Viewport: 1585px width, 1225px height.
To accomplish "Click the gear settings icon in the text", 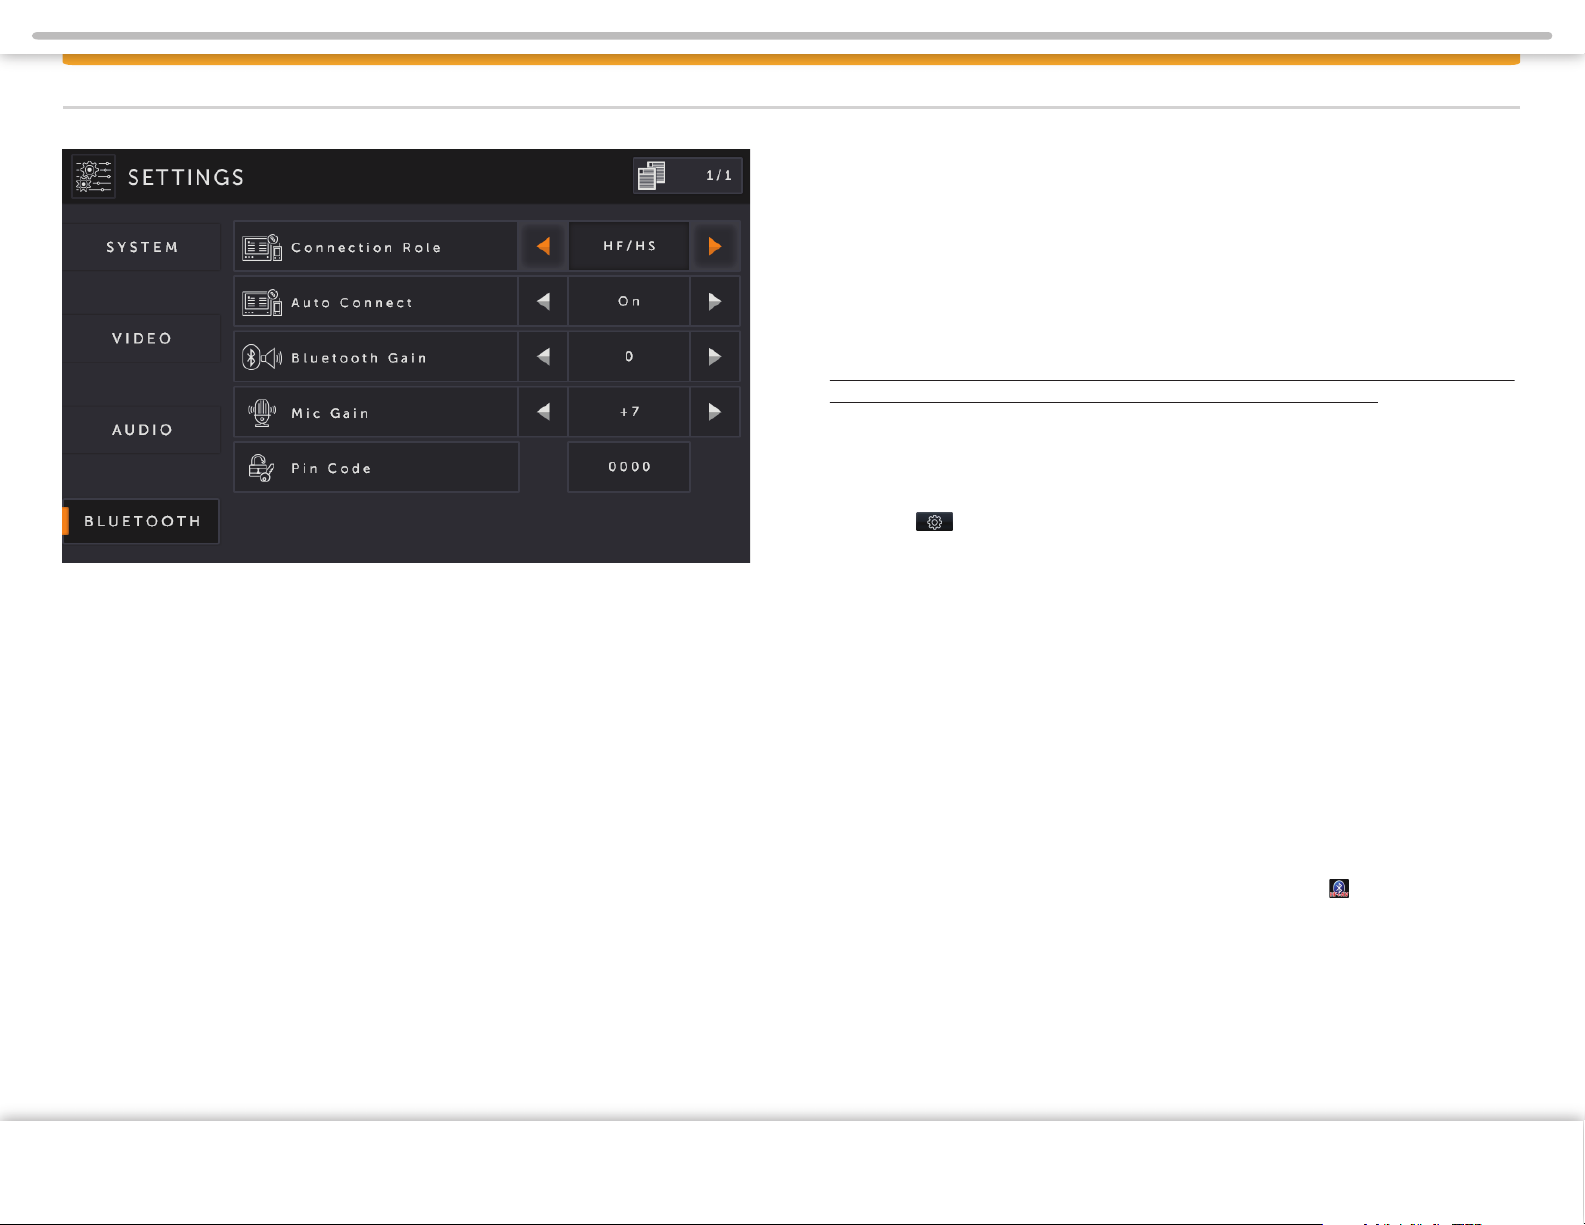I will [x=934, y=522].
